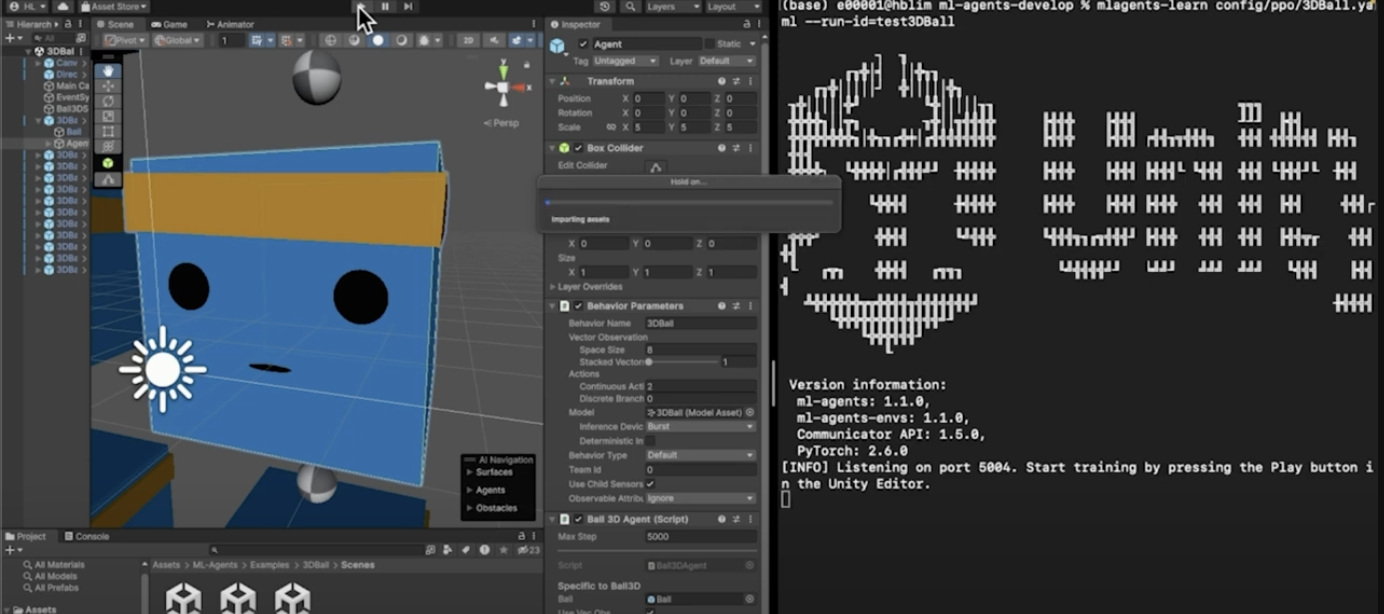Toggle the Static checkbox
The image size is (1384, 614).
[x=709, y=44]
